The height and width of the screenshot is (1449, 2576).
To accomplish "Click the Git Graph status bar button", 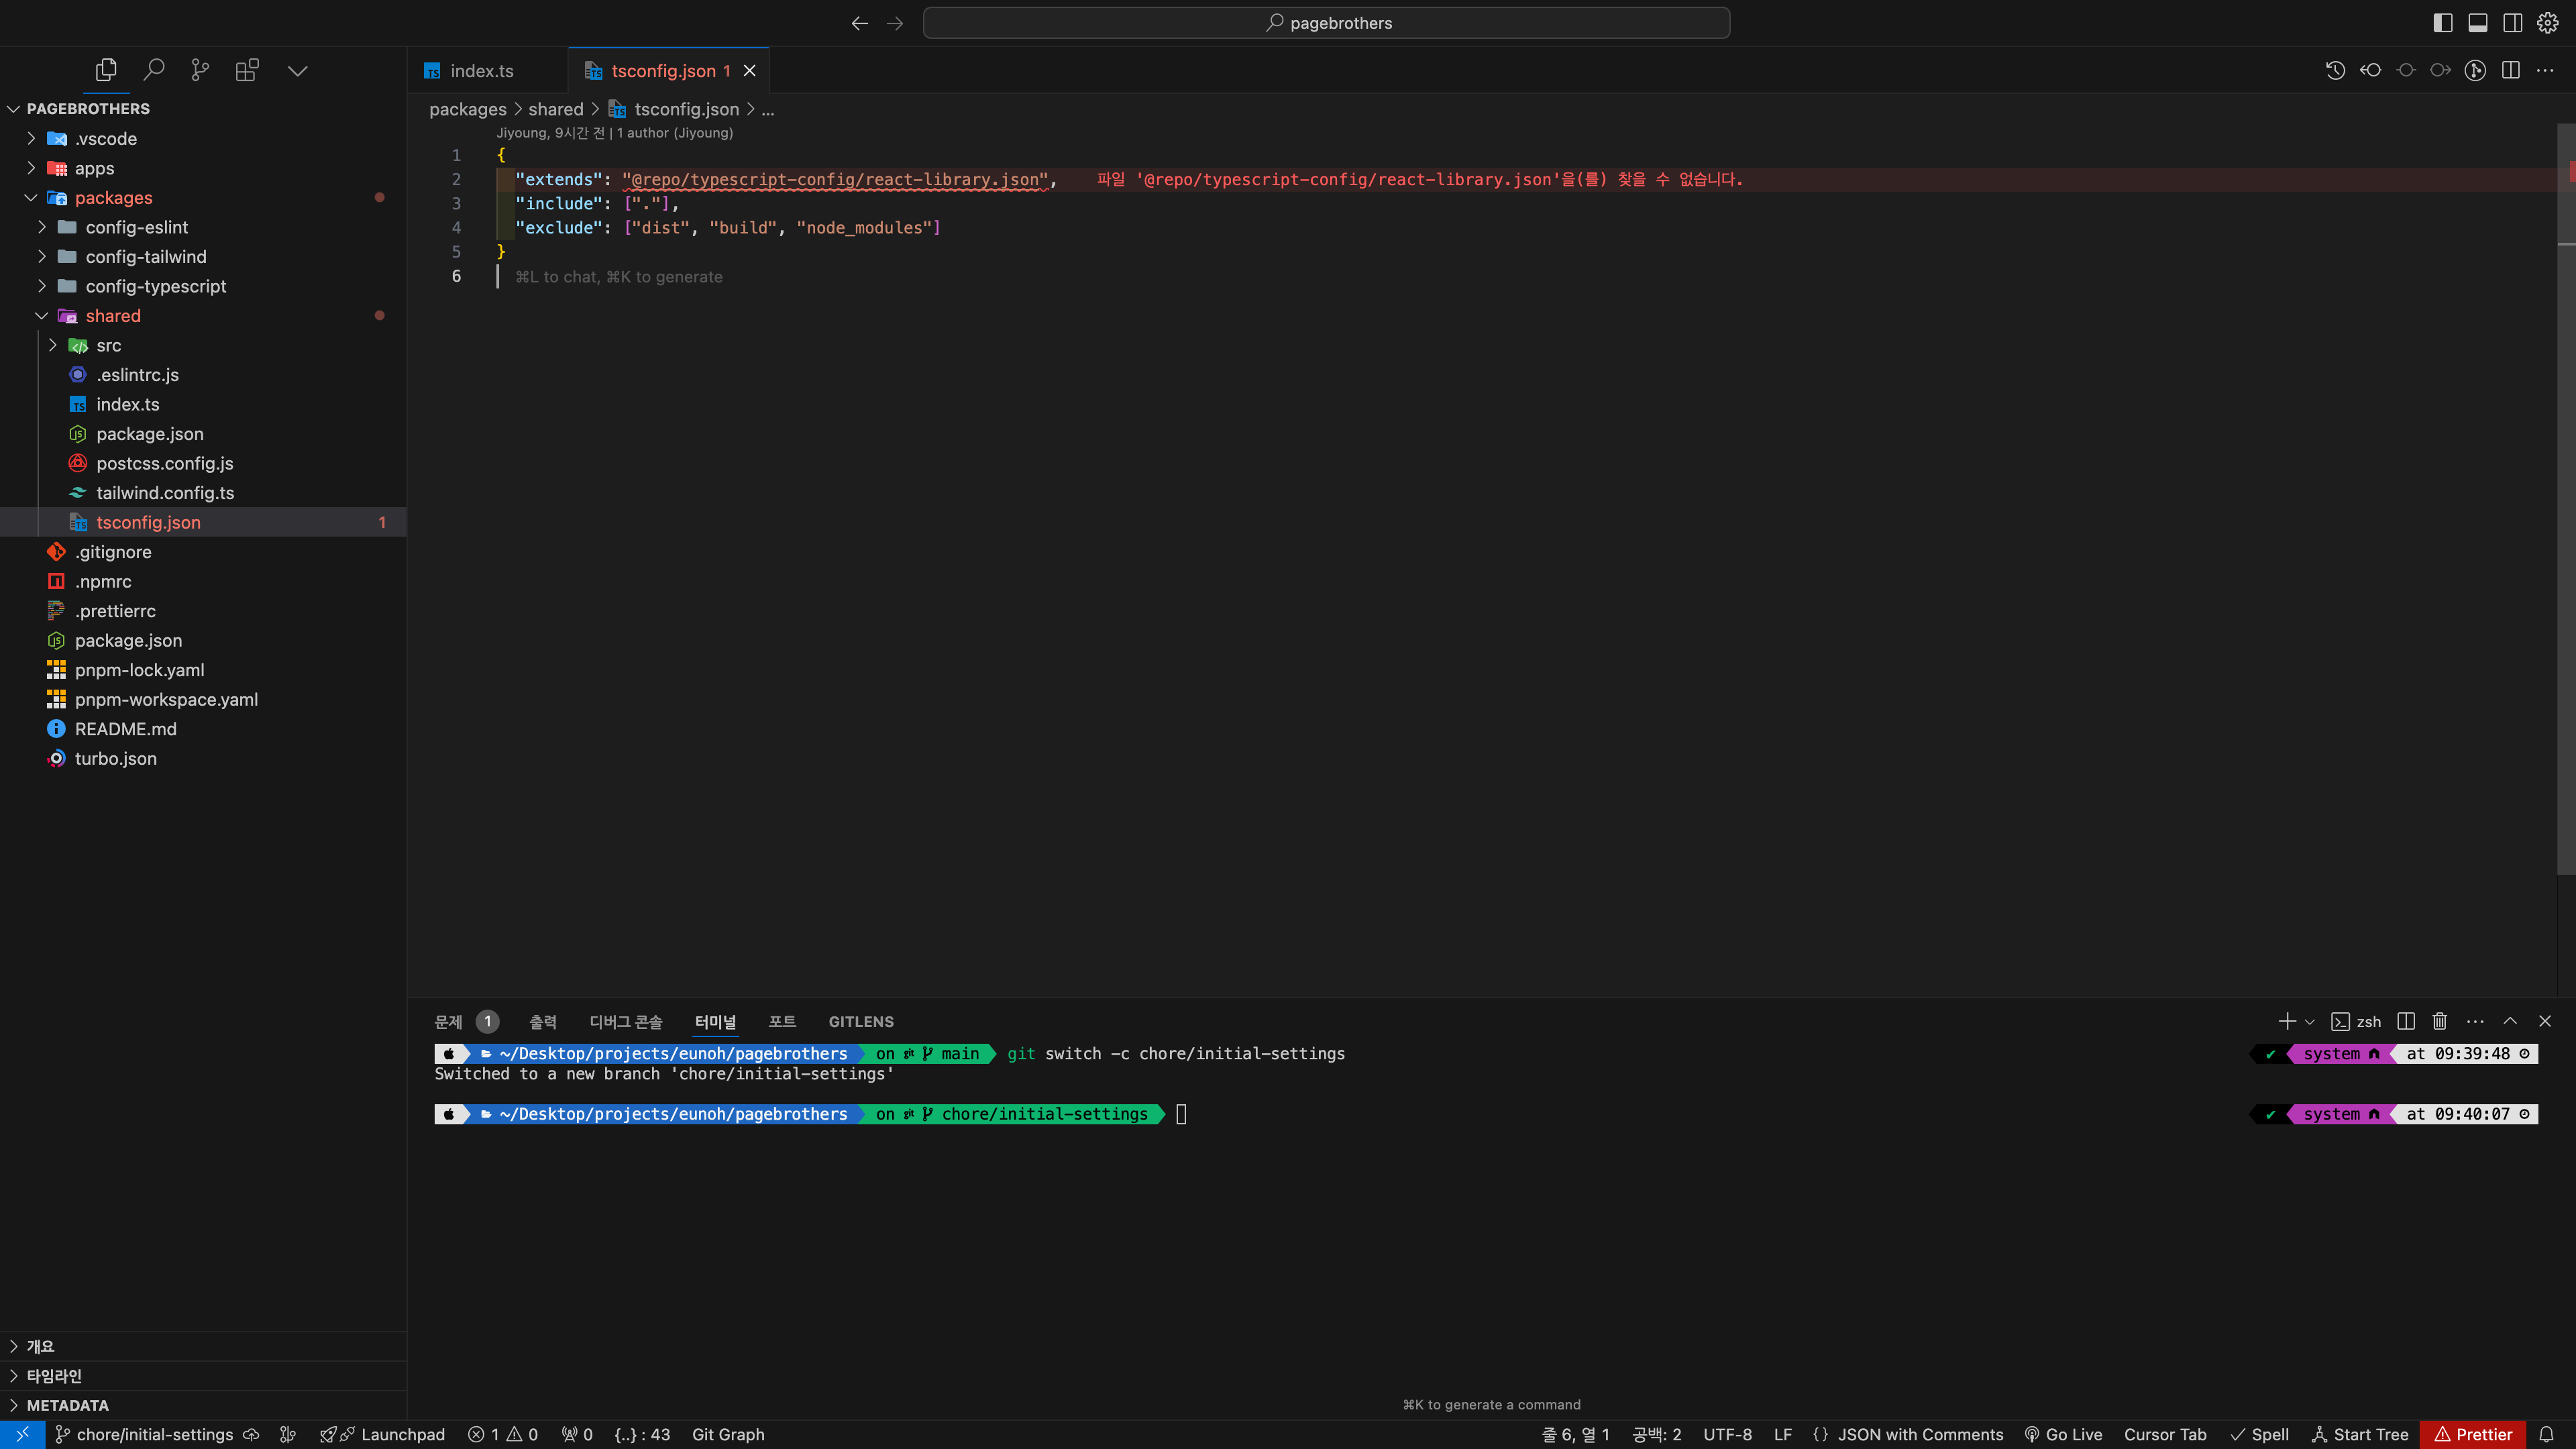I will 727,1434.
